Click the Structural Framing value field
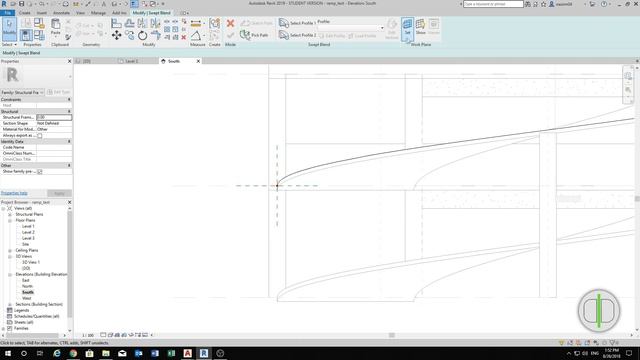This screenshot has width=640, height=360. click(x=54, y=118)
